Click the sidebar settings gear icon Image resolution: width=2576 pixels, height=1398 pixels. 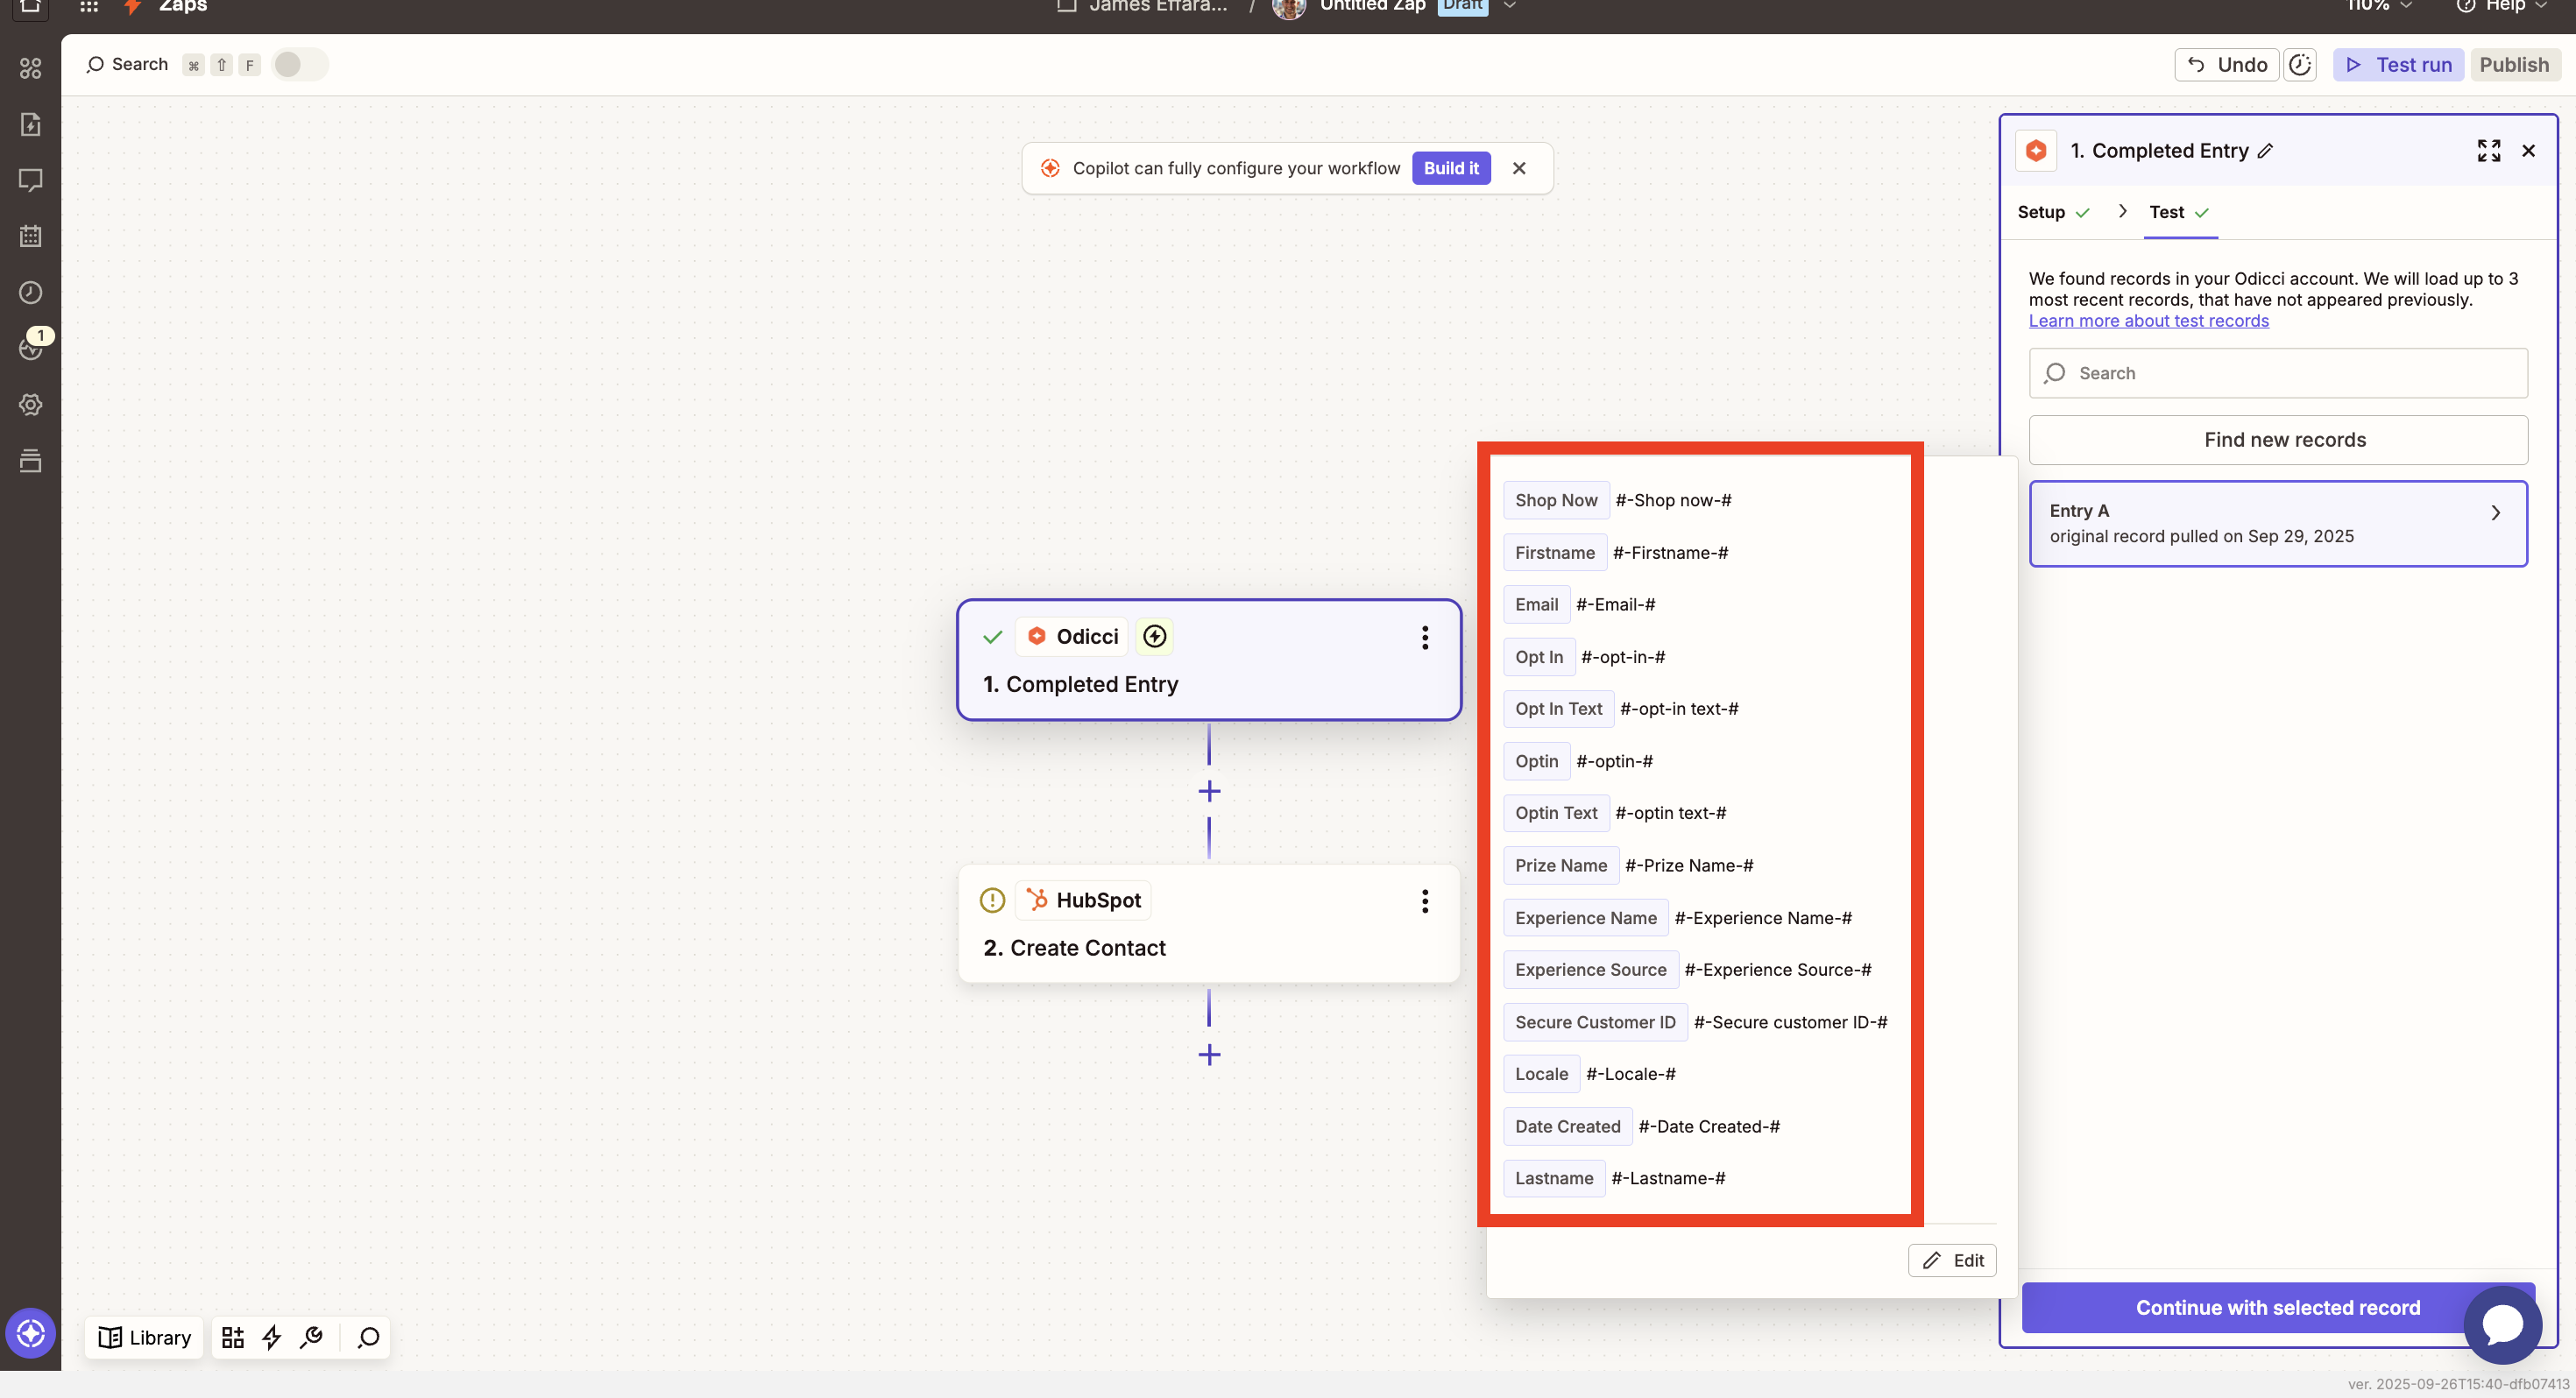[31, 404]
